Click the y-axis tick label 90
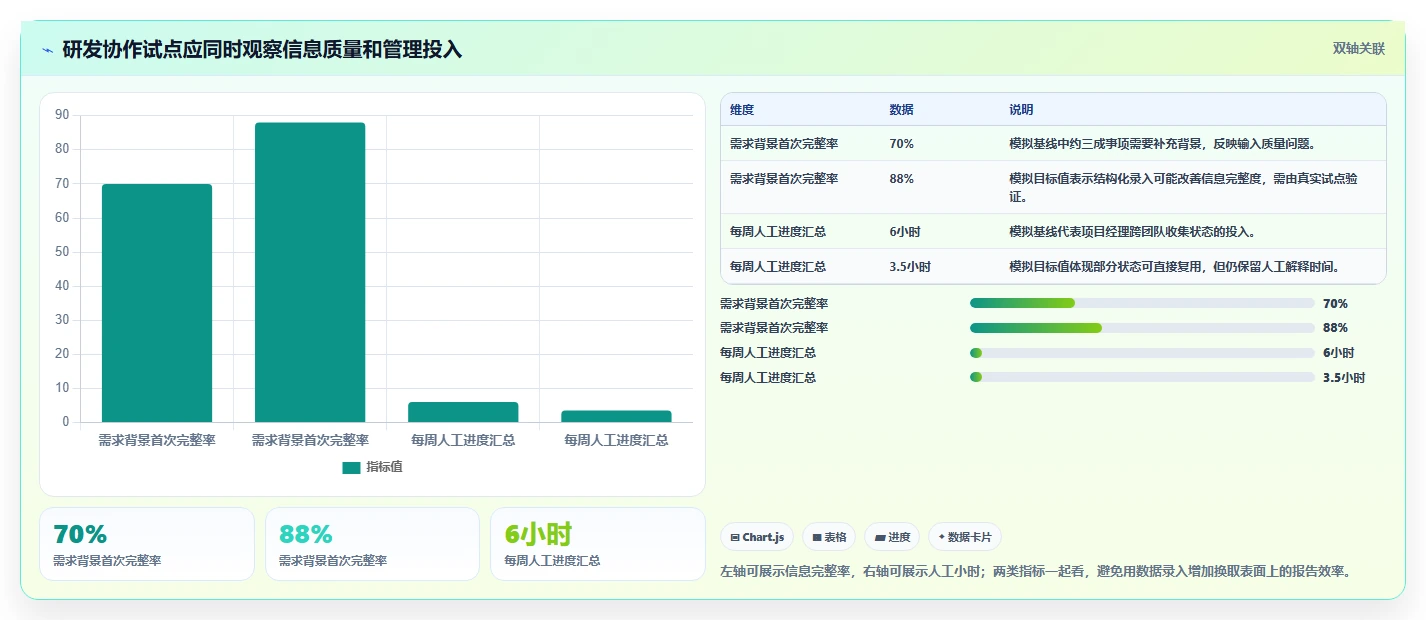Viewport: 1426px width, 620px height. click(x=62, y=115)
